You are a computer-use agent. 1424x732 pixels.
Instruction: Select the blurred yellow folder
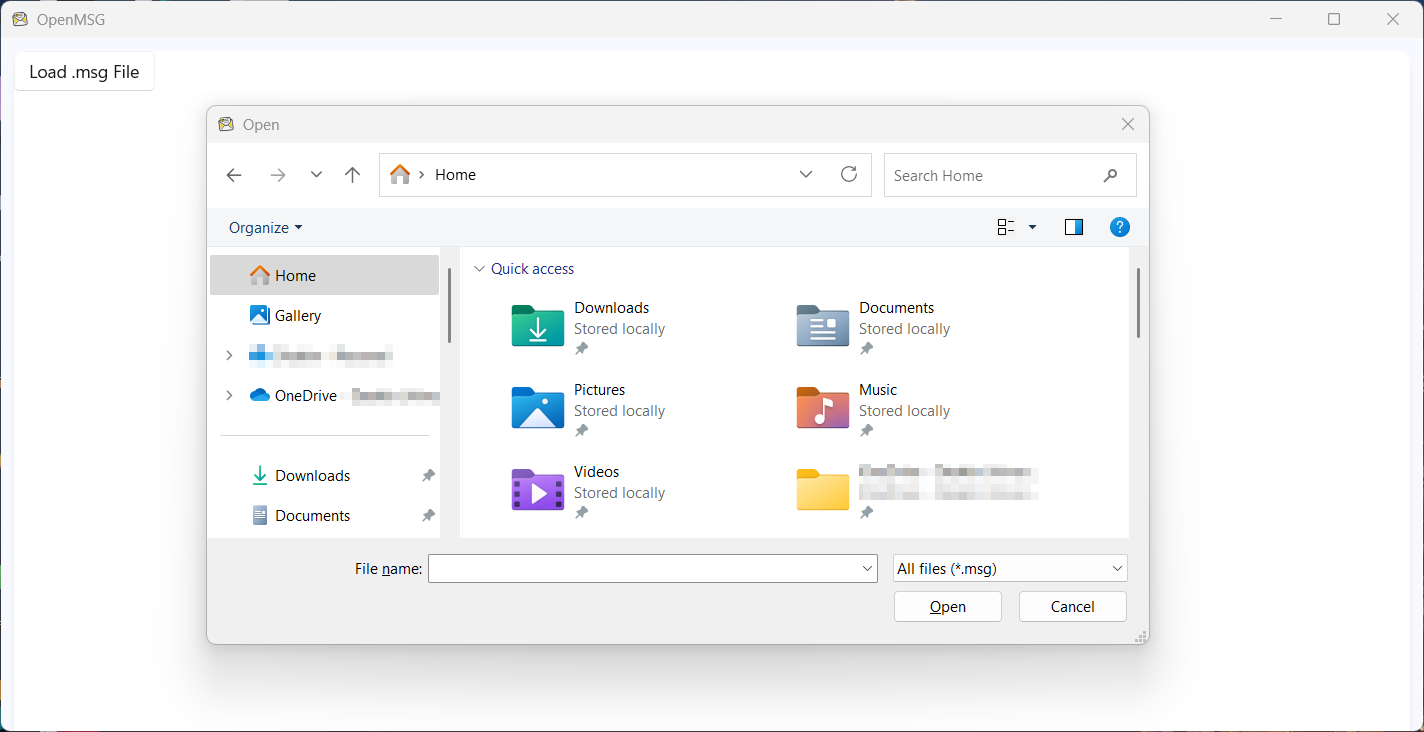pyautogui.click(x=823, y=490)
